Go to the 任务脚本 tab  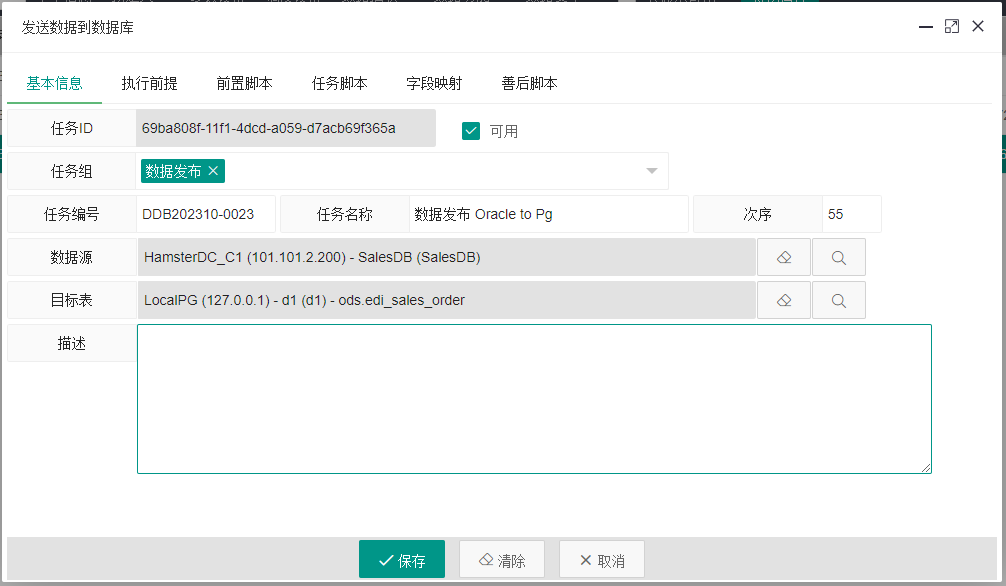(339, 83)
